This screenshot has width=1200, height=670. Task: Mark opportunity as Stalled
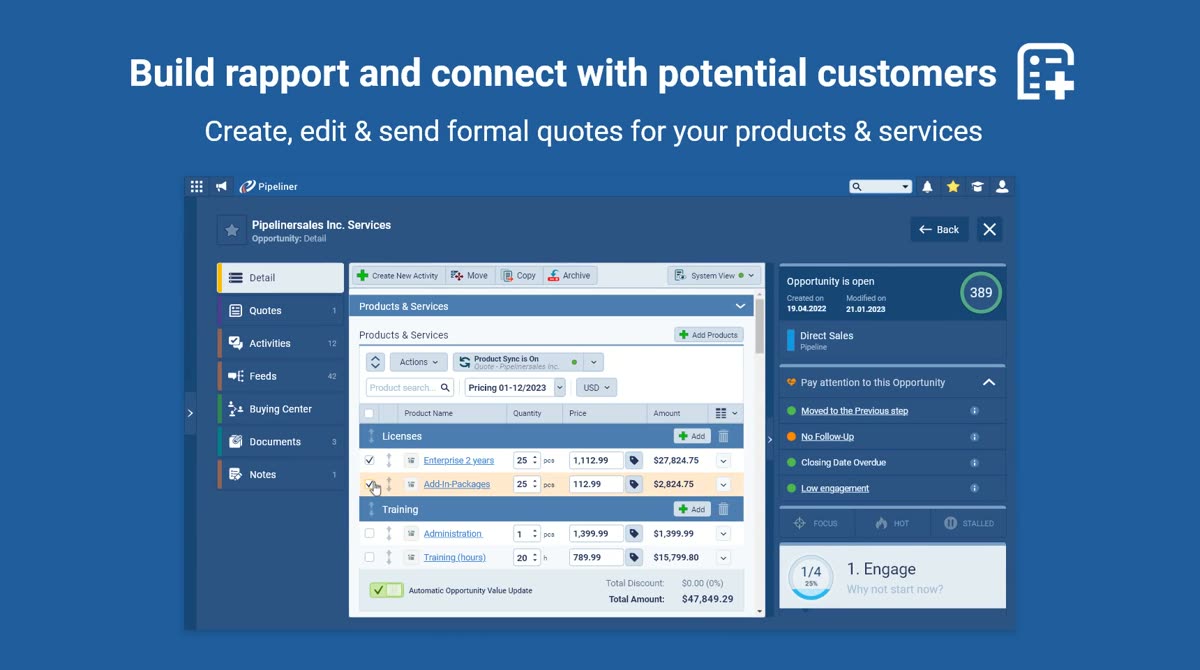(968, 523)
